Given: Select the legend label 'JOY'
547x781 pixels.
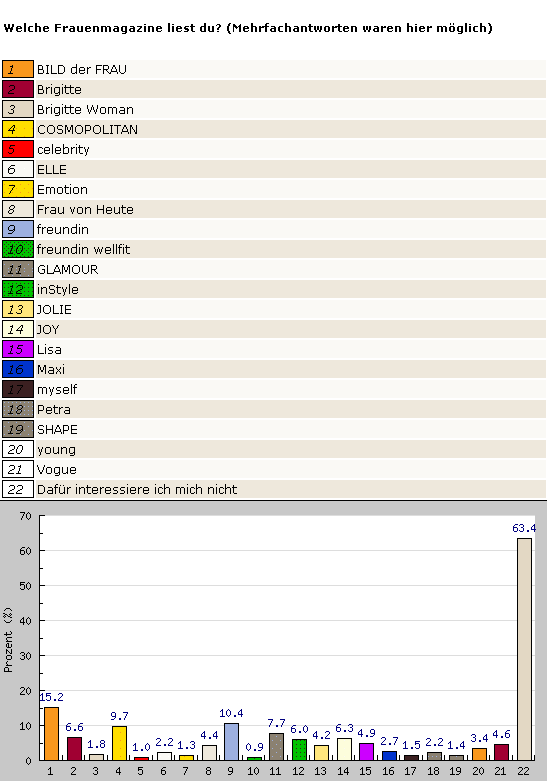Looking at the screenshot, I should click(48, 329).
